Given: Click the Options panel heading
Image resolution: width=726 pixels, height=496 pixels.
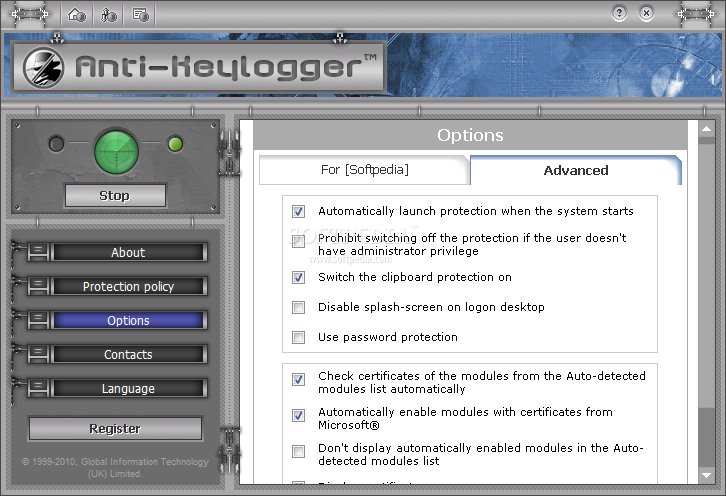Looking at the screenshot, I should click(470, 135).
